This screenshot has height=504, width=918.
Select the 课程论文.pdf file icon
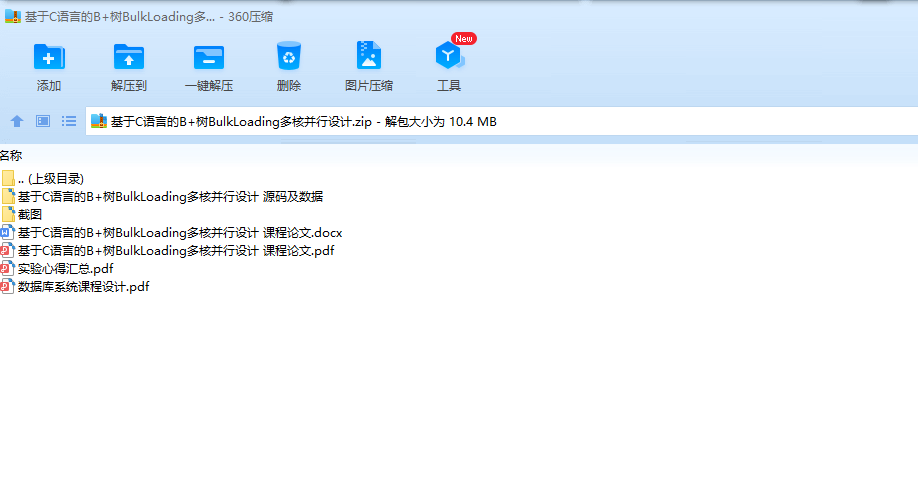tap(8, 251)
